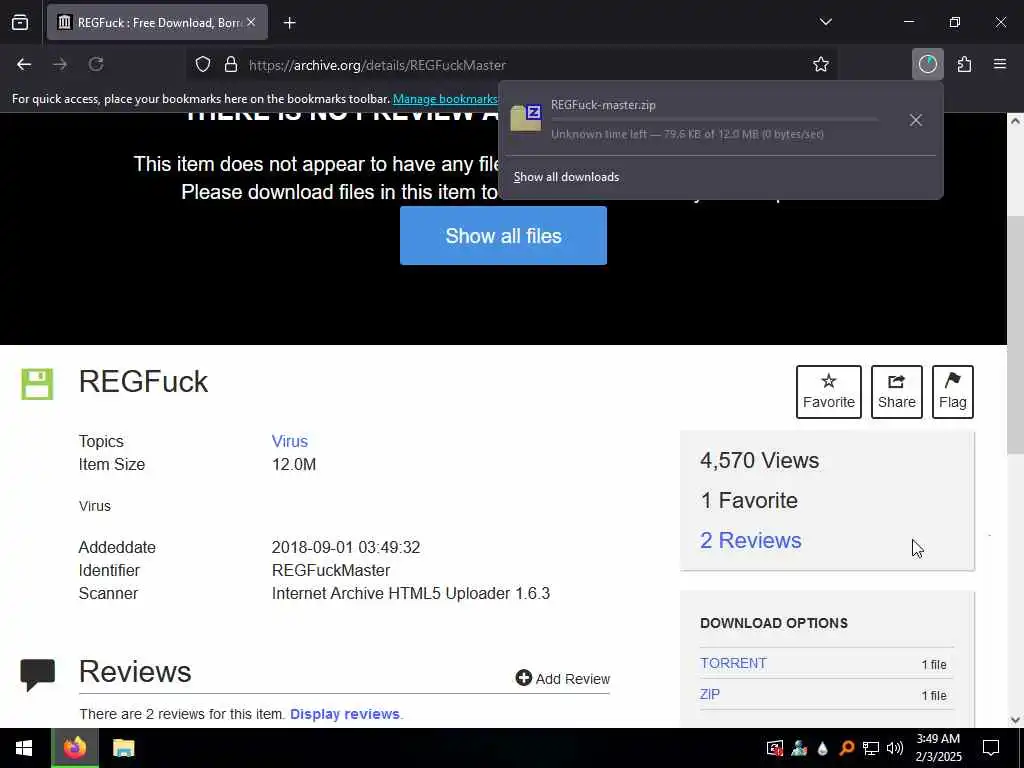Bookmark this page with the star icon
Image resolution: width=1024 pixels, height=768 pixels.
[x=821, y=65]
